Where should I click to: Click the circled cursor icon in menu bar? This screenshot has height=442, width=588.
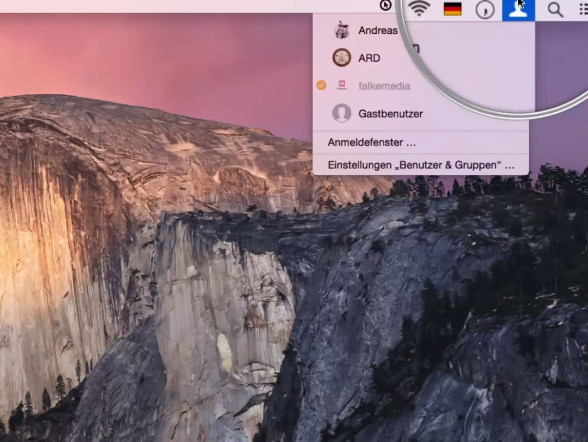pos(386,5)
